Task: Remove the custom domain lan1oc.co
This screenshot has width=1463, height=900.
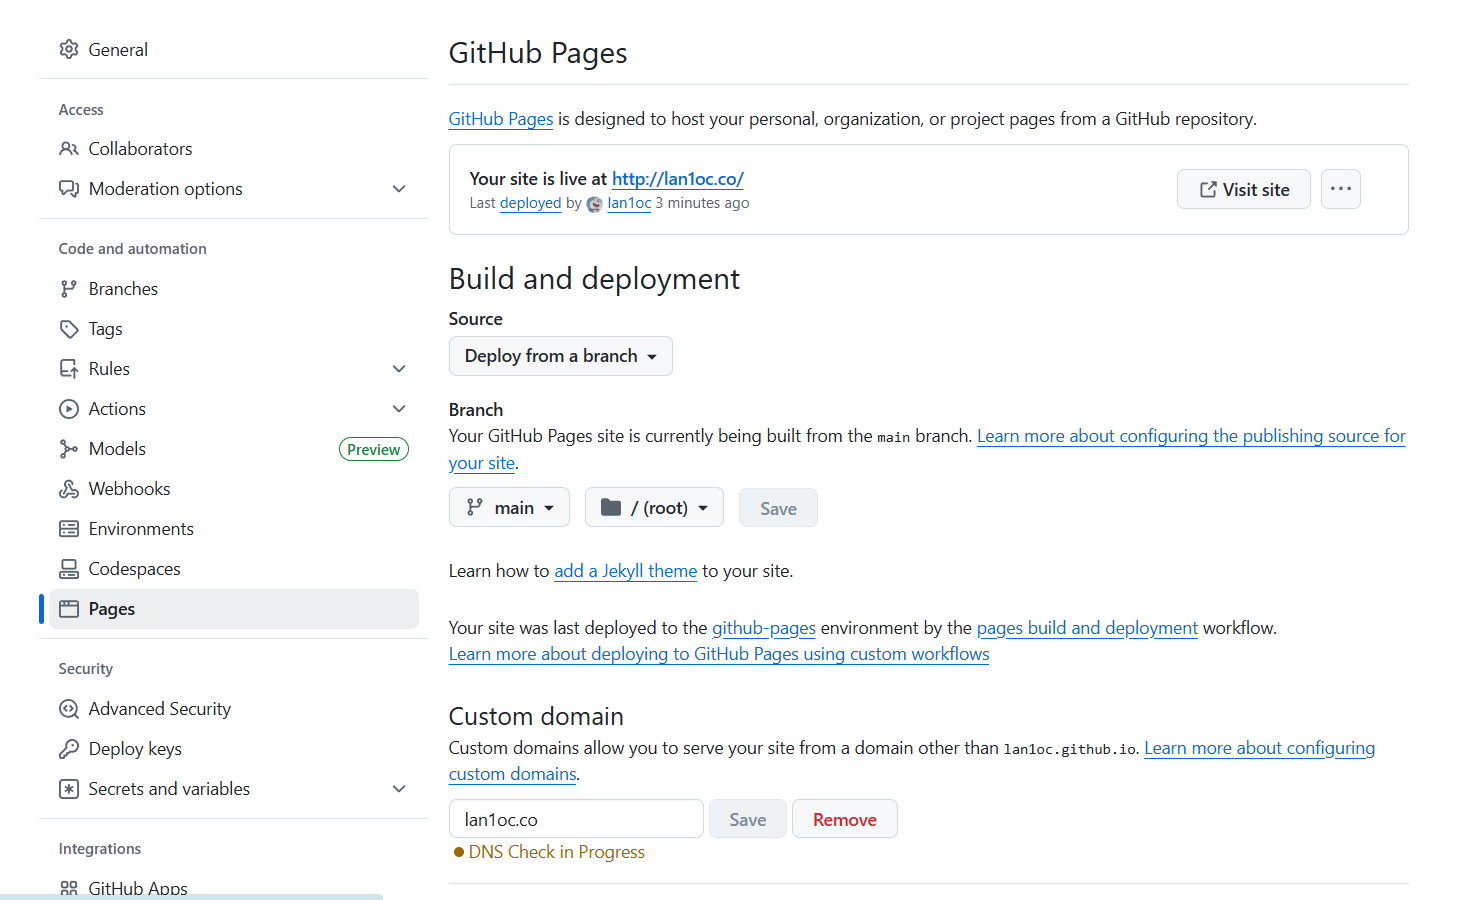Action: pos(844,820)
